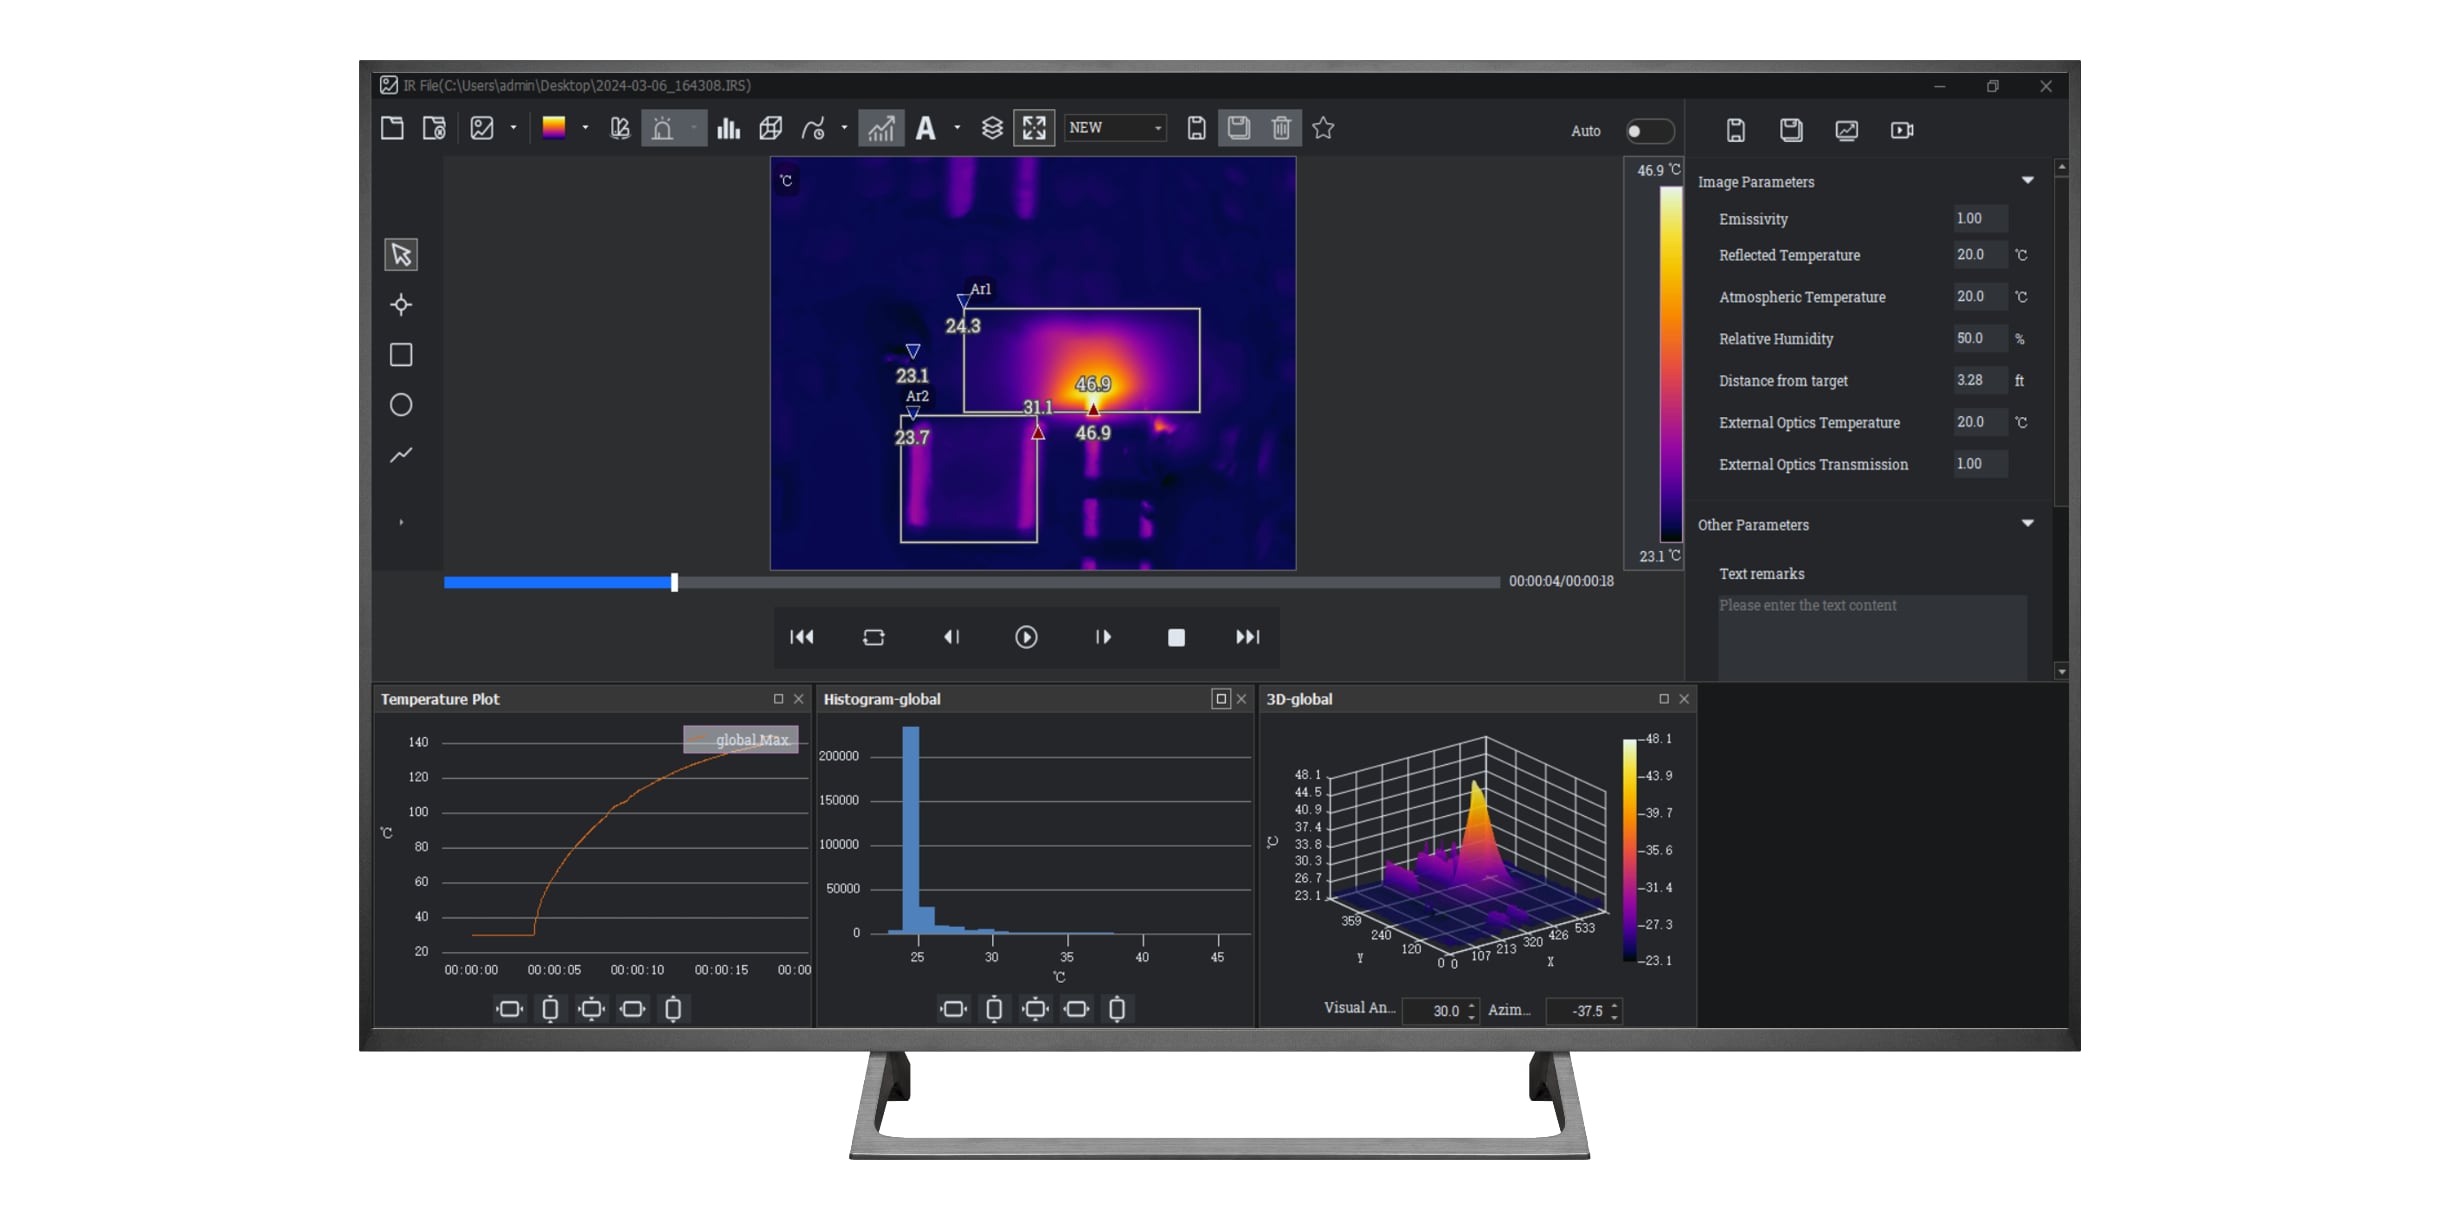Click the right panel save-as icon
The height and width of the screenshot is (1220, 2440).
[1791, 130]
